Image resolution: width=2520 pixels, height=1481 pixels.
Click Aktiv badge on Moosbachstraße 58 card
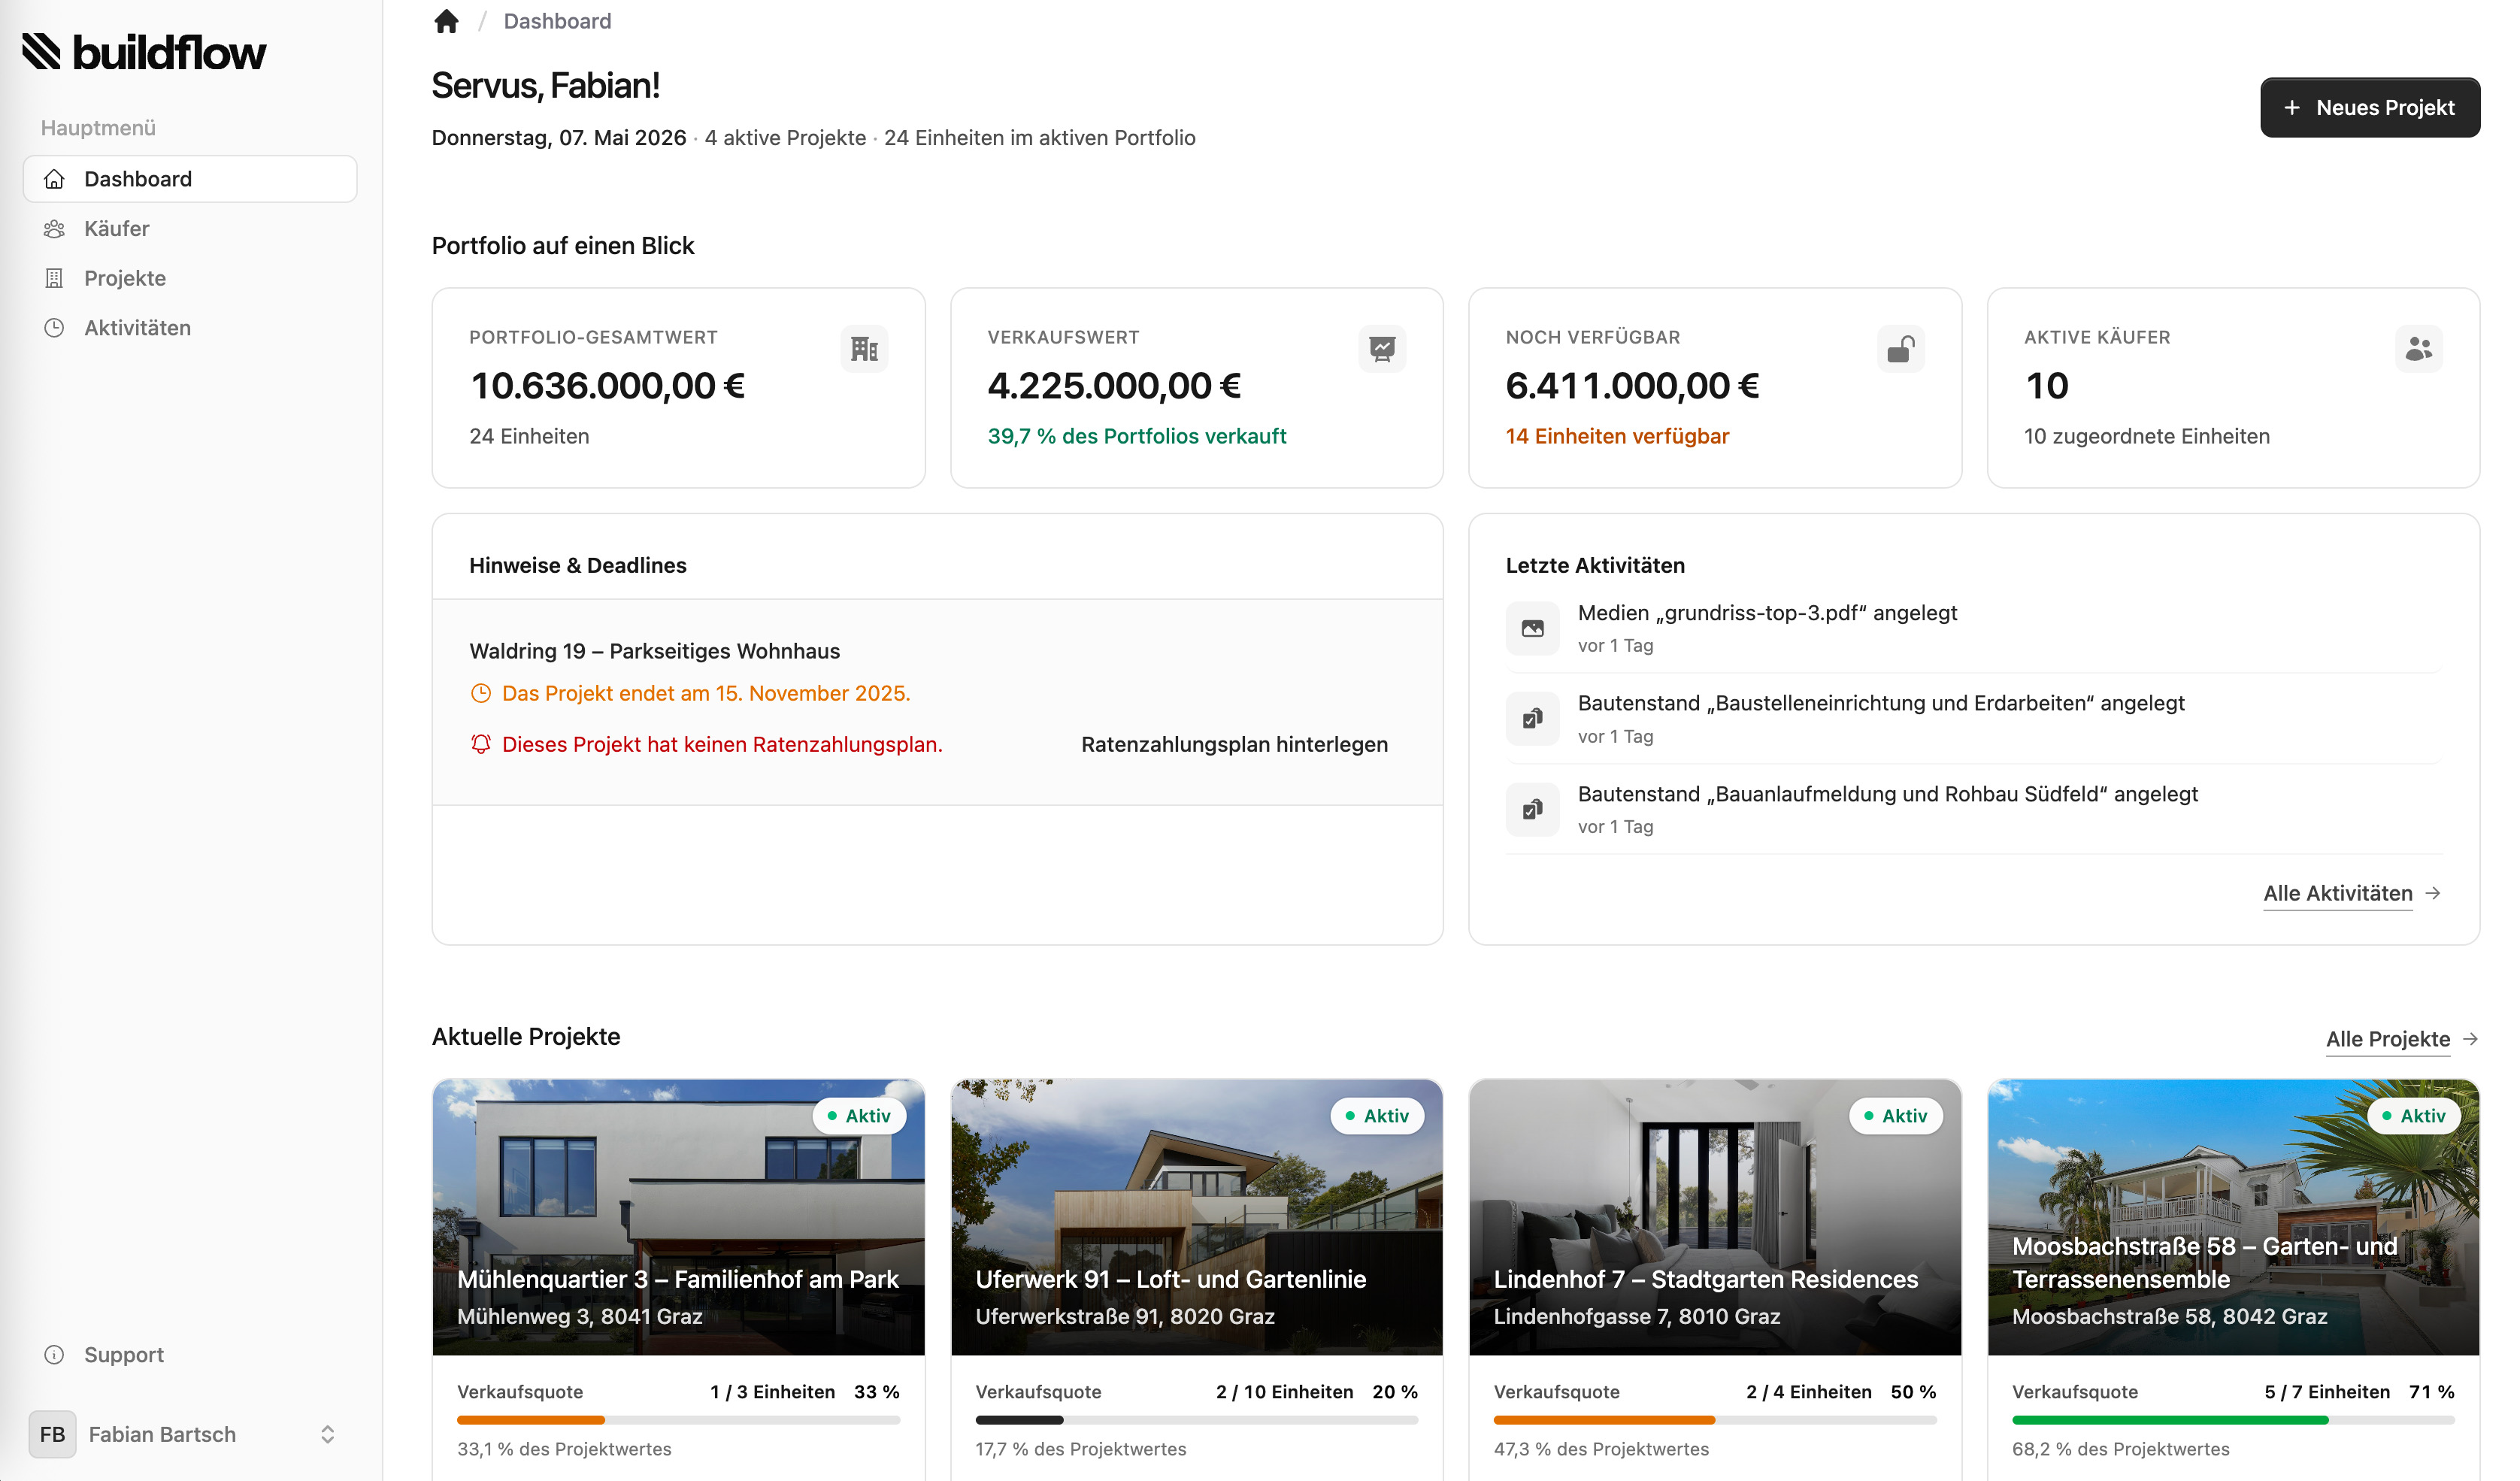click(2414, 1116)
